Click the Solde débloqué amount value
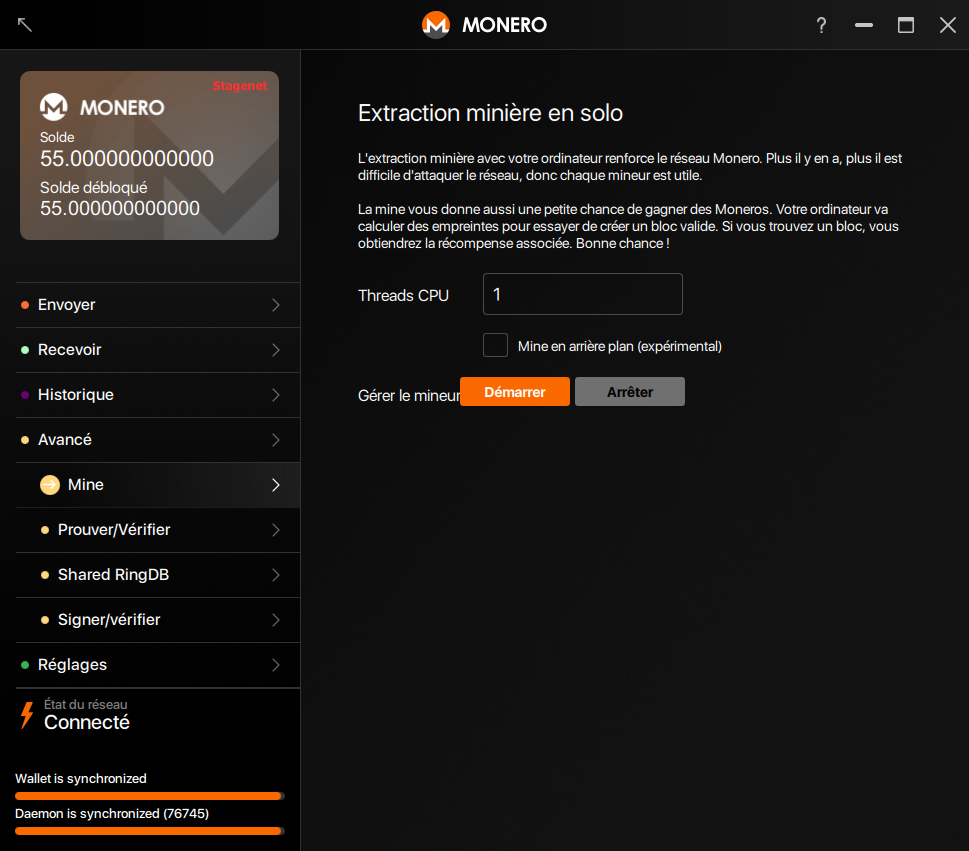This screenshot has height=851, width=969. click(x=120, y=208)
